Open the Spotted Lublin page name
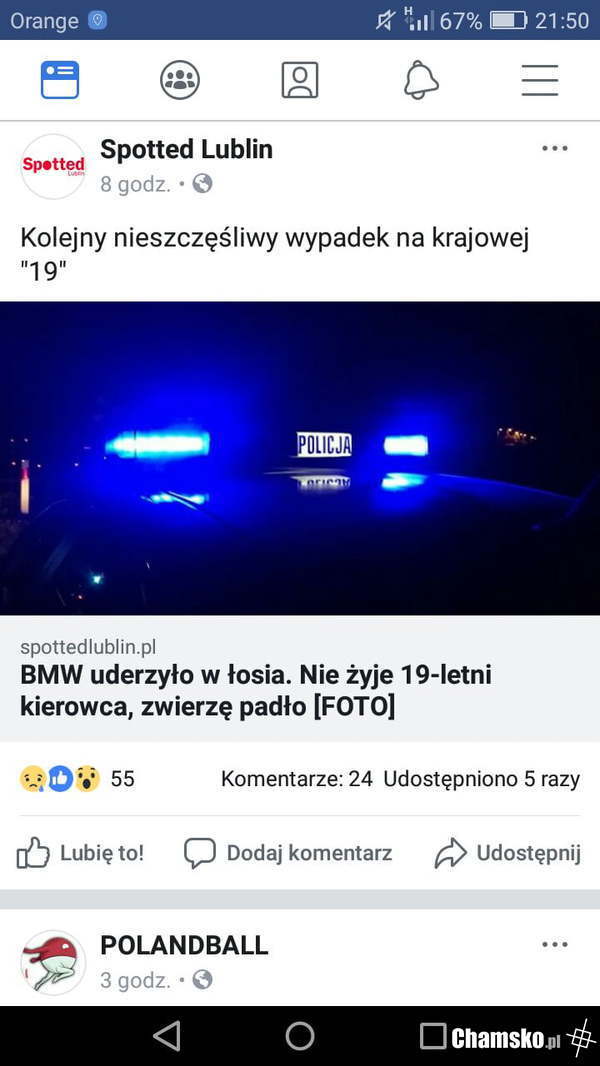This screenshot has width=600, height=1066. click(x=186, y=150)
